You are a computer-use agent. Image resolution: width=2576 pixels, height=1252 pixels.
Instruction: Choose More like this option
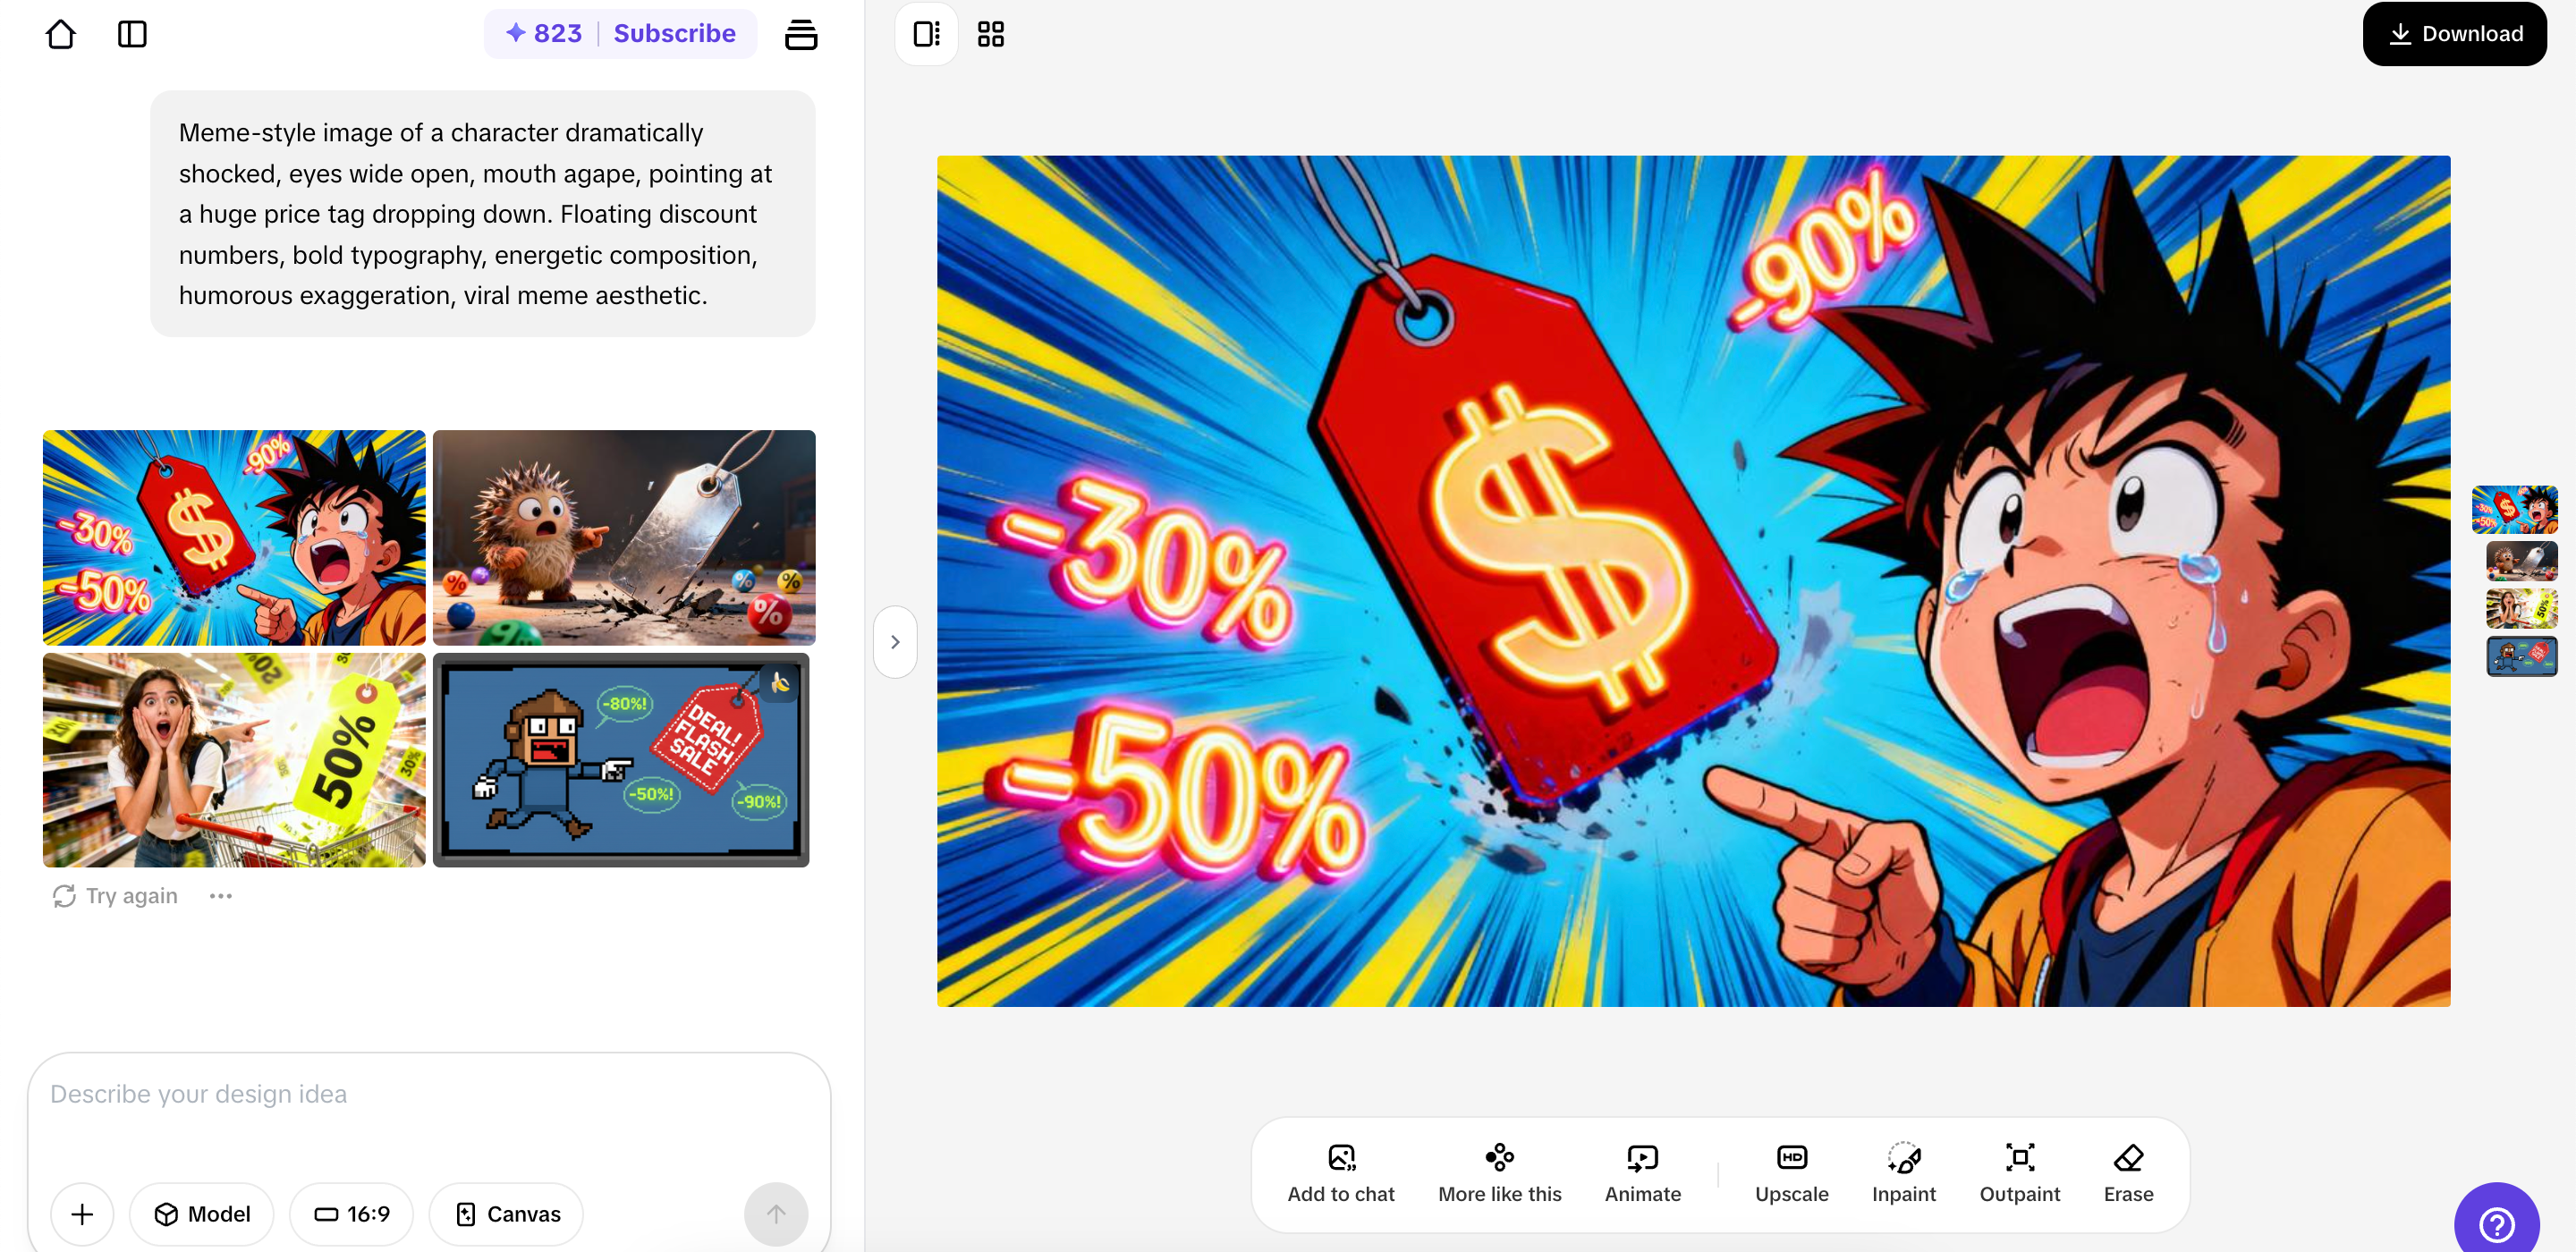(1499, 1174)
